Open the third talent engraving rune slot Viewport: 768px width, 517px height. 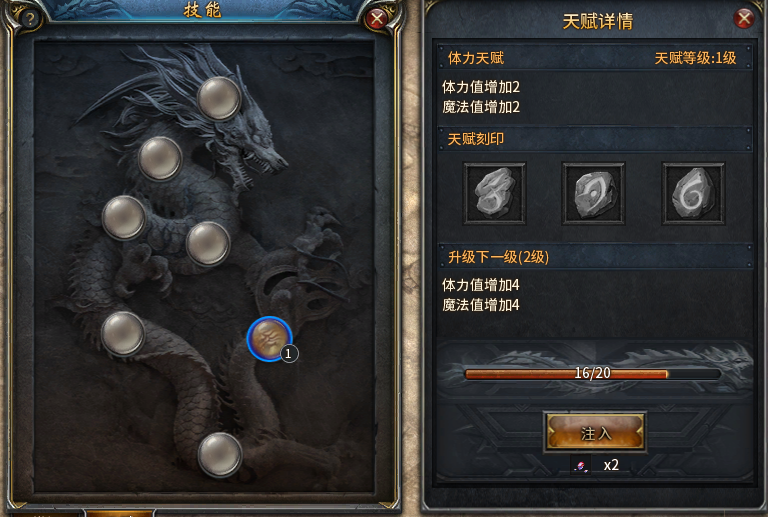coord(693,193)
